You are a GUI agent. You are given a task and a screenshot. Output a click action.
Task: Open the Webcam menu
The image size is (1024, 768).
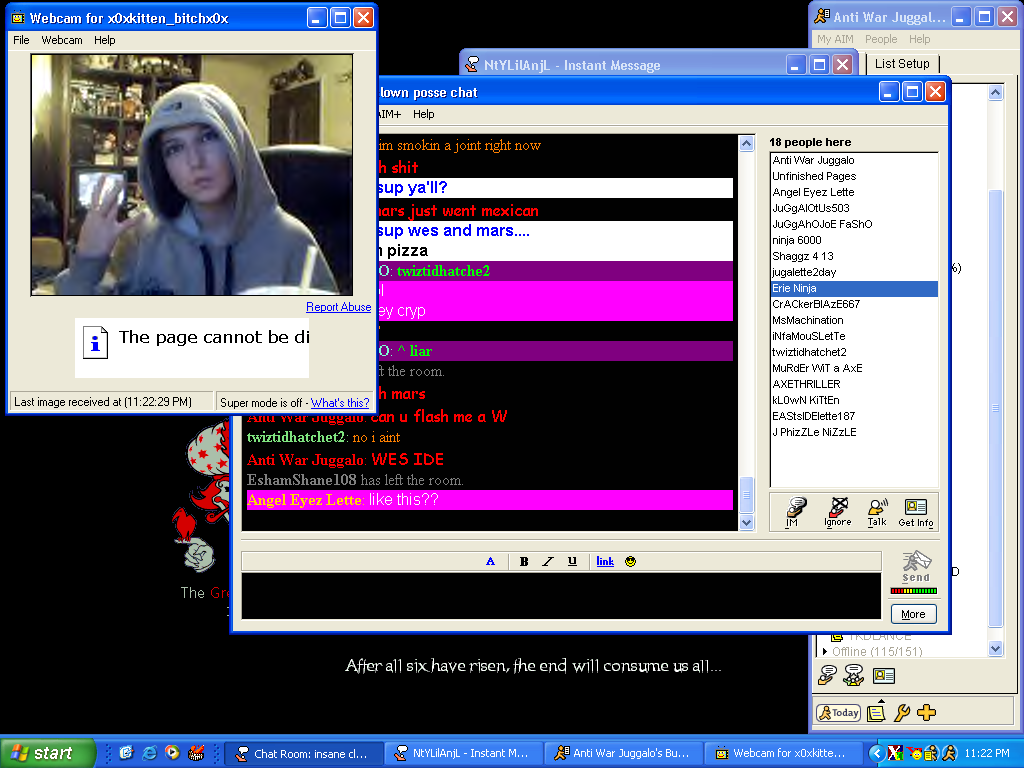62,40
